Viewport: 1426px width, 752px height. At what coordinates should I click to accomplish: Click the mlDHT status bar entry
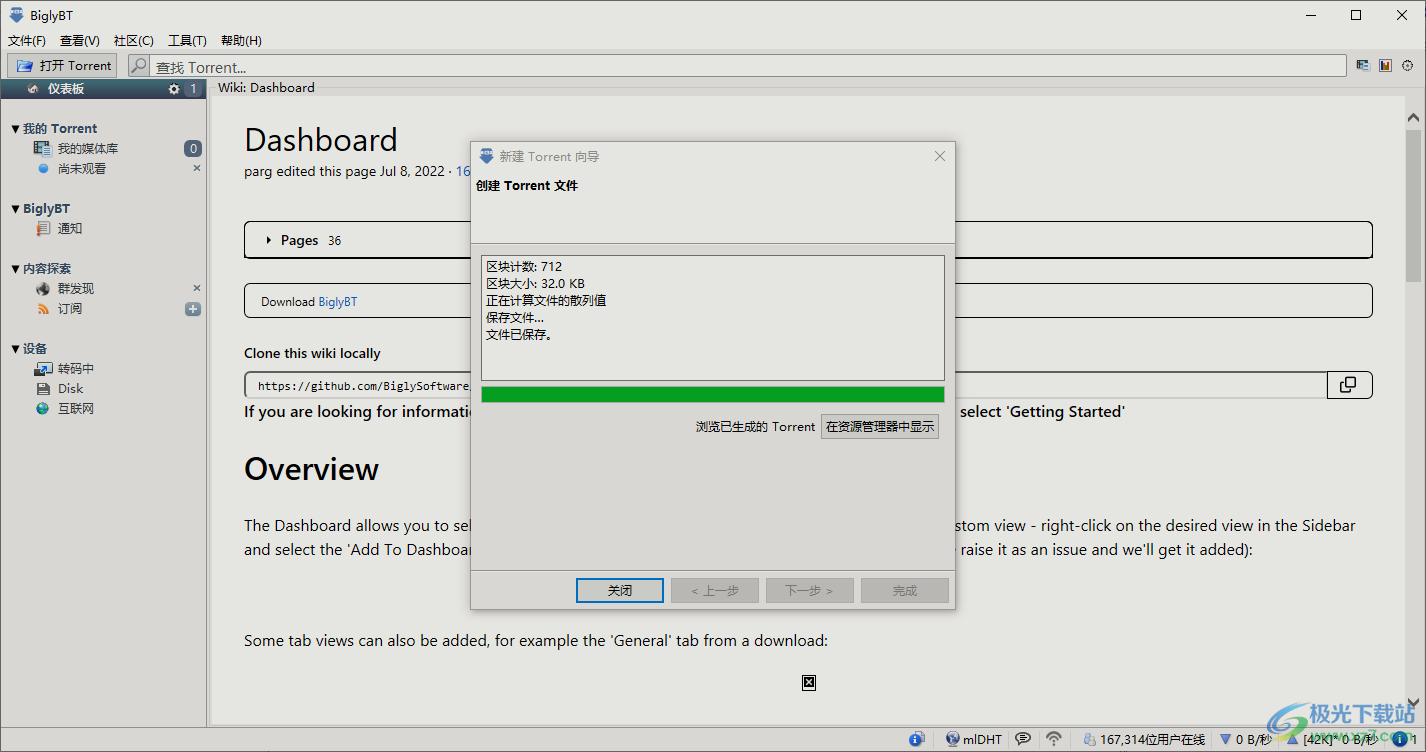point(974,740)
